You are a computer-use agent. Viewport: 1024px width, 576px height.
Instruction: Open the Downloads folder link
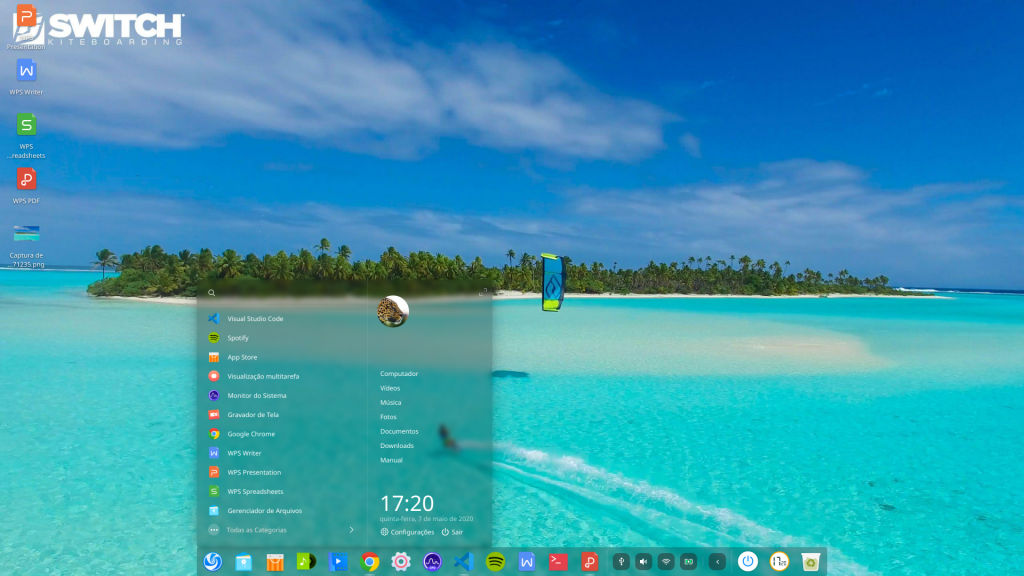(x=396, y=445)
